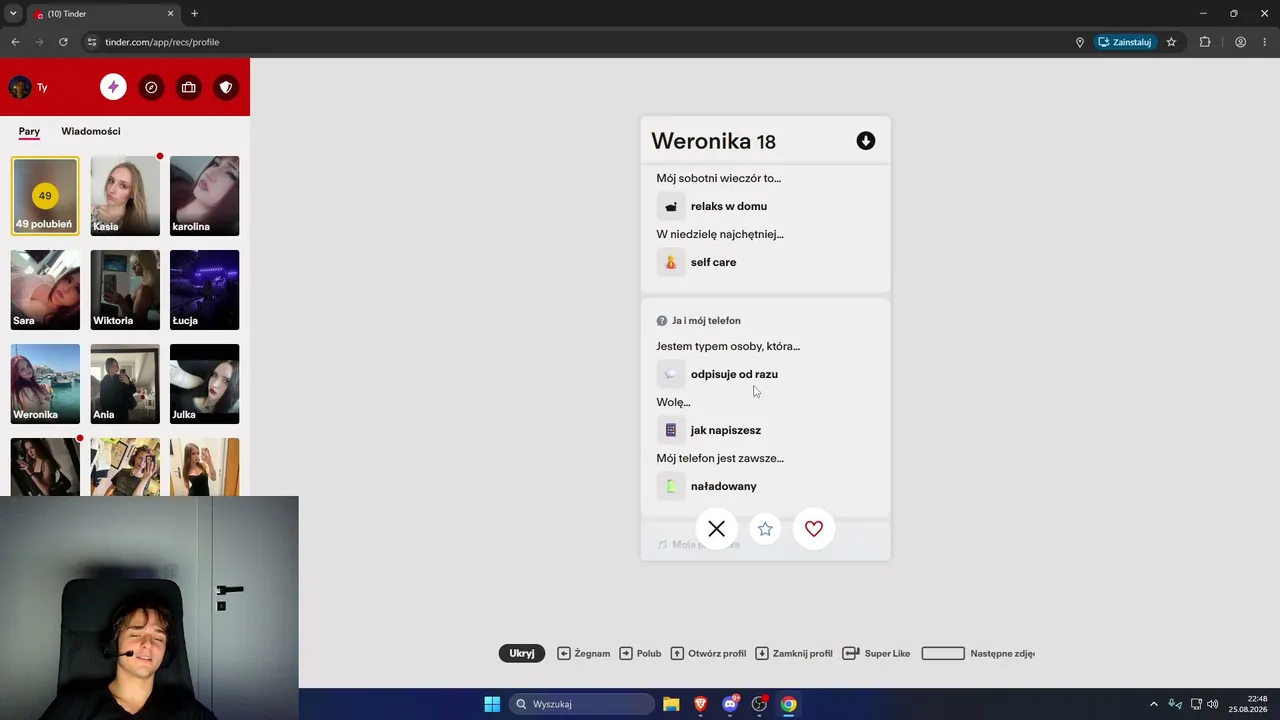The height and width of the screenshot is (720, 1280).
Task: Click the 'self care' answer
Action: (x=713, y=262)
